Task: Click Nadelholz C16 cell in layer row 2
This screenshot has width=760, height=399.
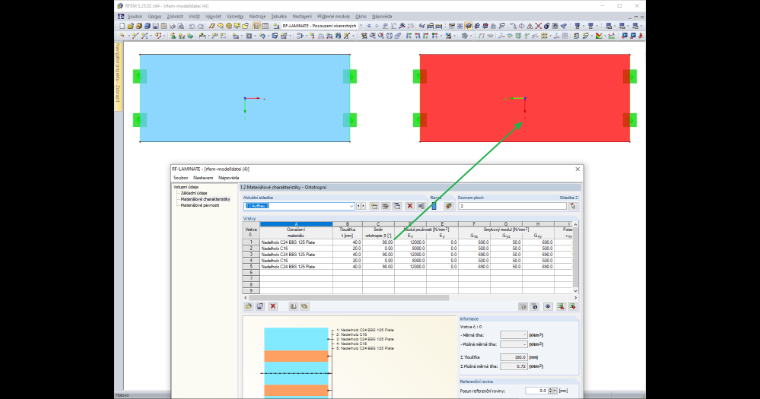Action: [x=296, y=248]
